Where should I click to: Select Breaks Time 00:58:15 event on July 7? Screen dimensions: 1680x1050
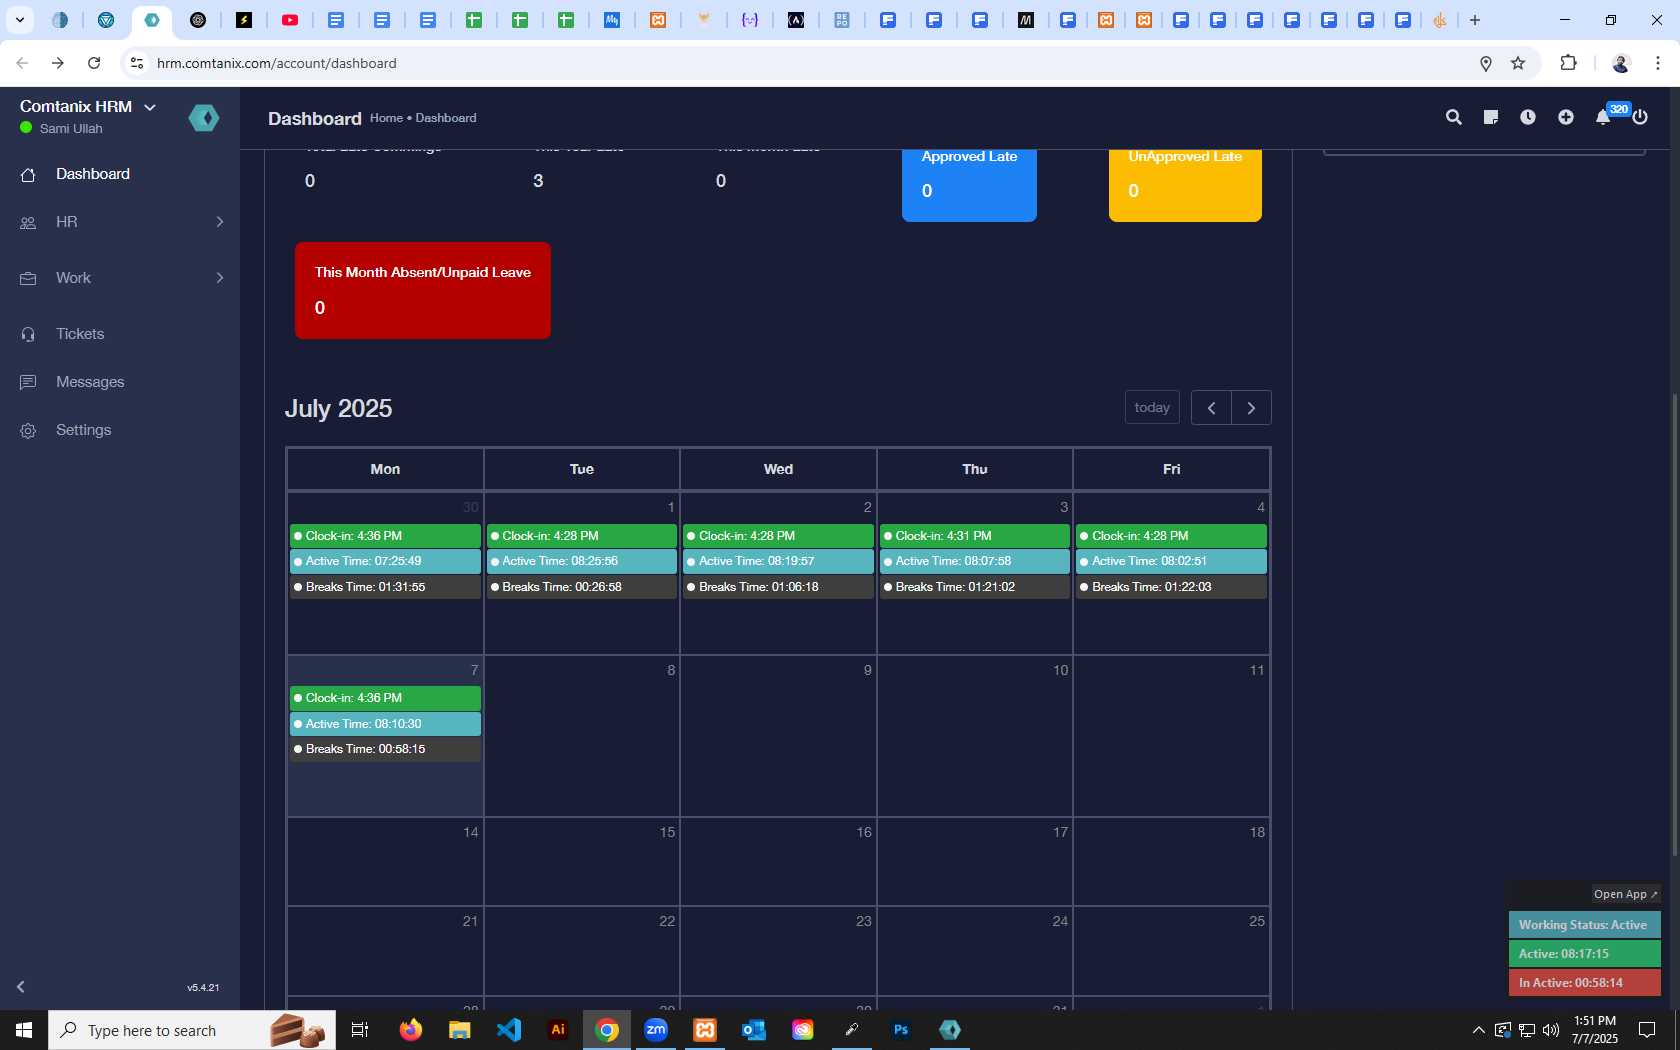tap(385, 749)
